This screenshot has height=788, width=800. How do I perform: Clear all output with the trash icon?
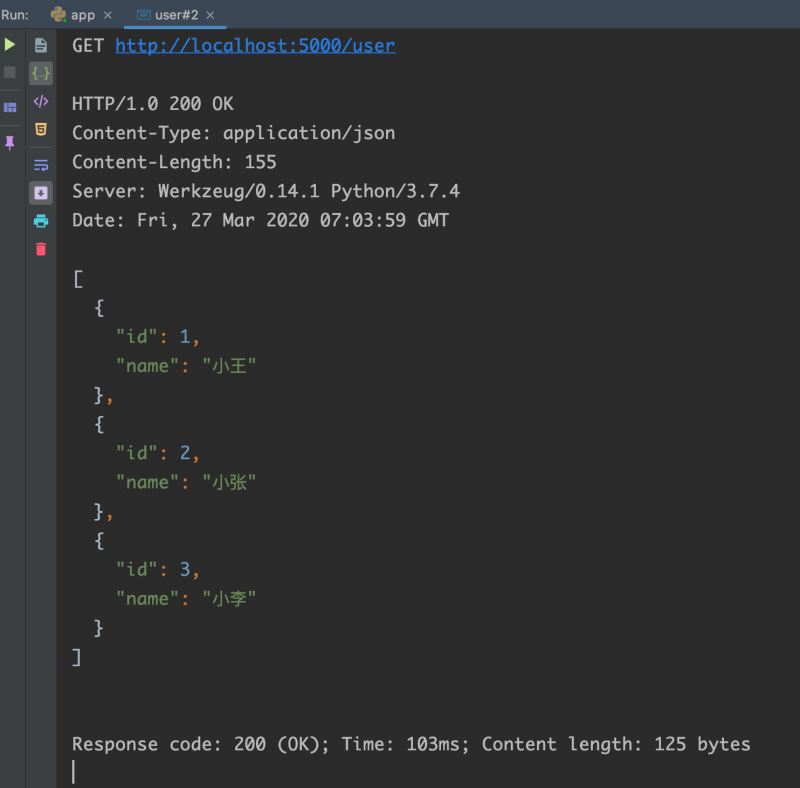click(x=41, y=249)
